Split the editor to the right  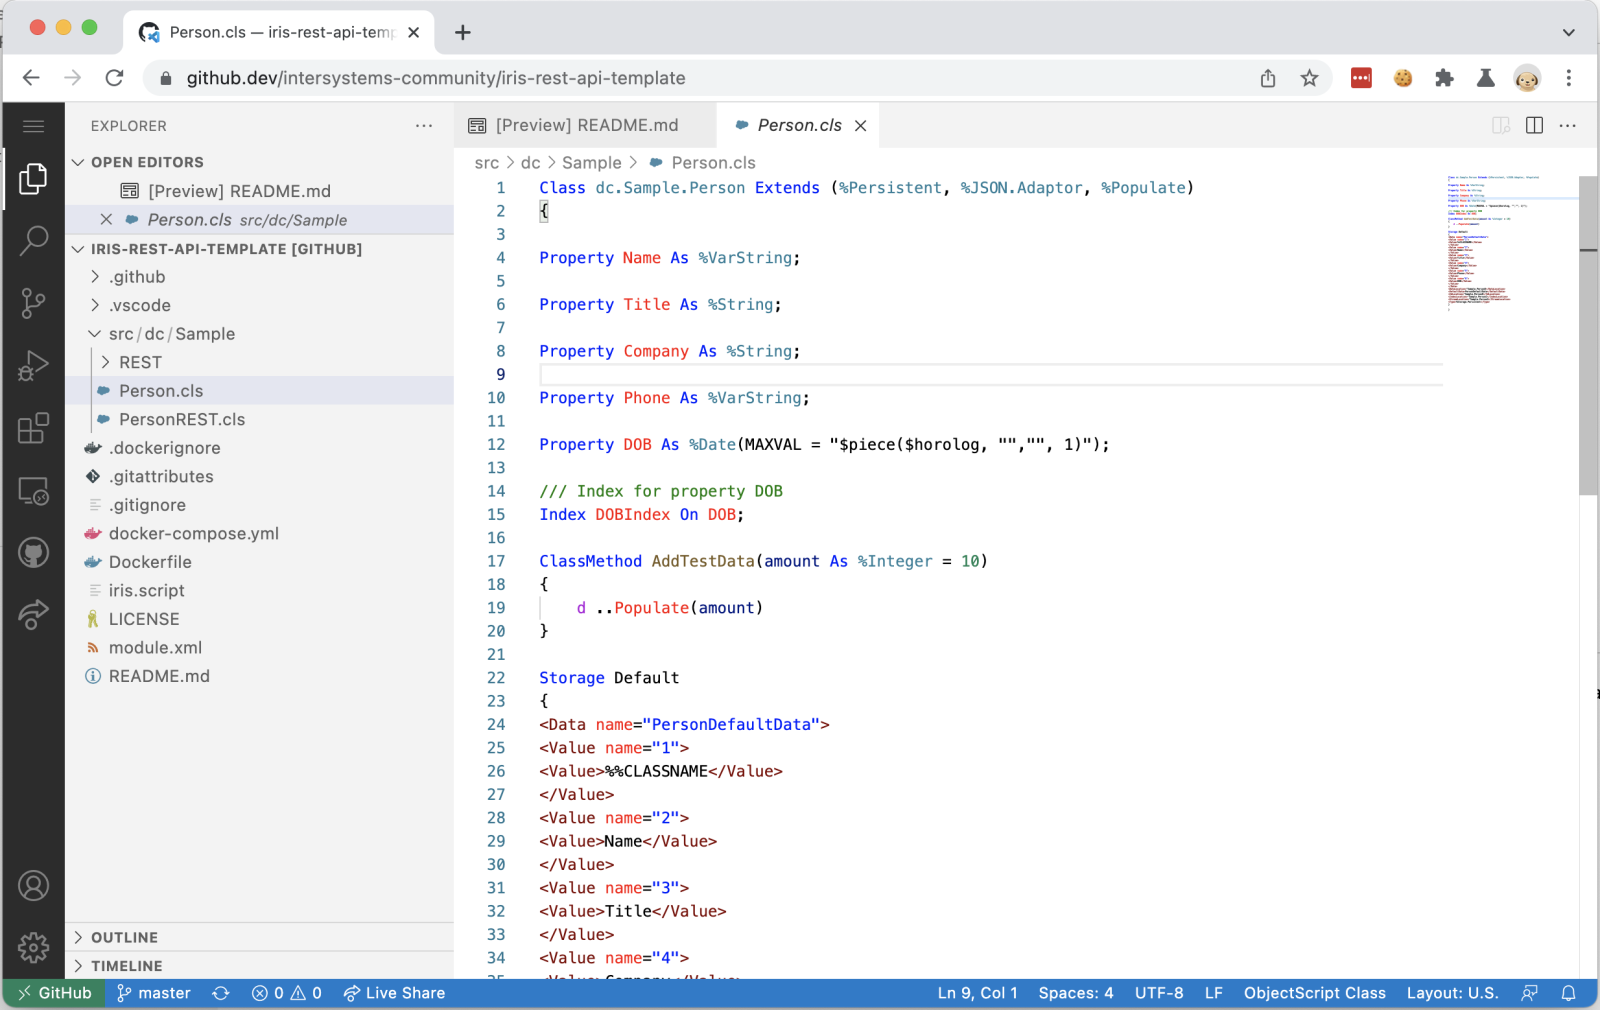click(1534, 125)
